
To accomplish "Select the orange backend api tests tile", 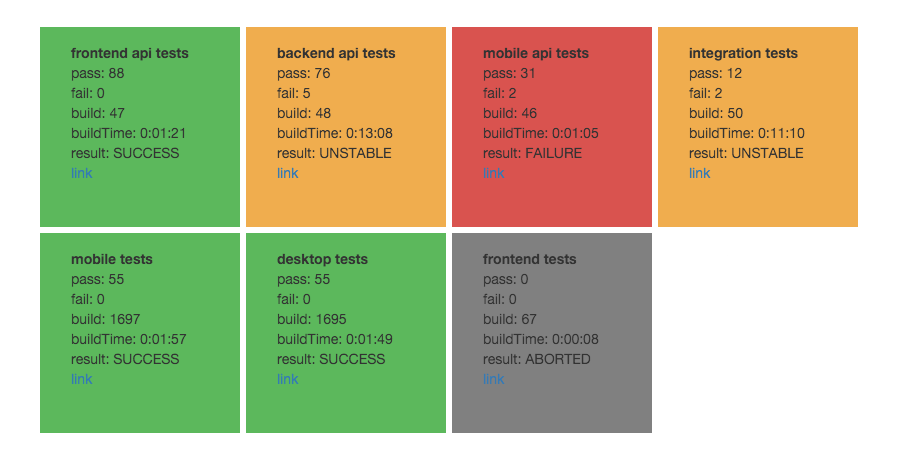I will coord(346,127).
